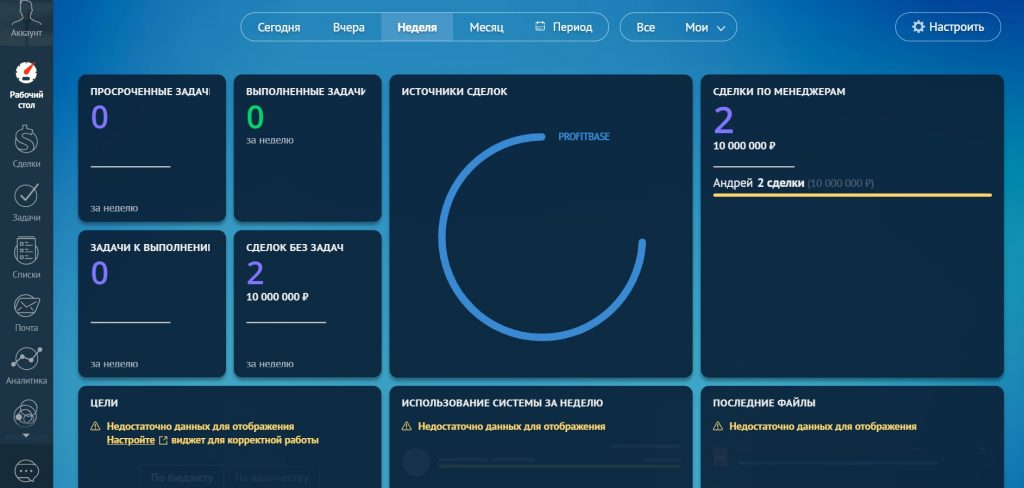This screenshot has height=488, width=1024.
Task: Click the external link icon next to Настройте
Action: (164, 441)
